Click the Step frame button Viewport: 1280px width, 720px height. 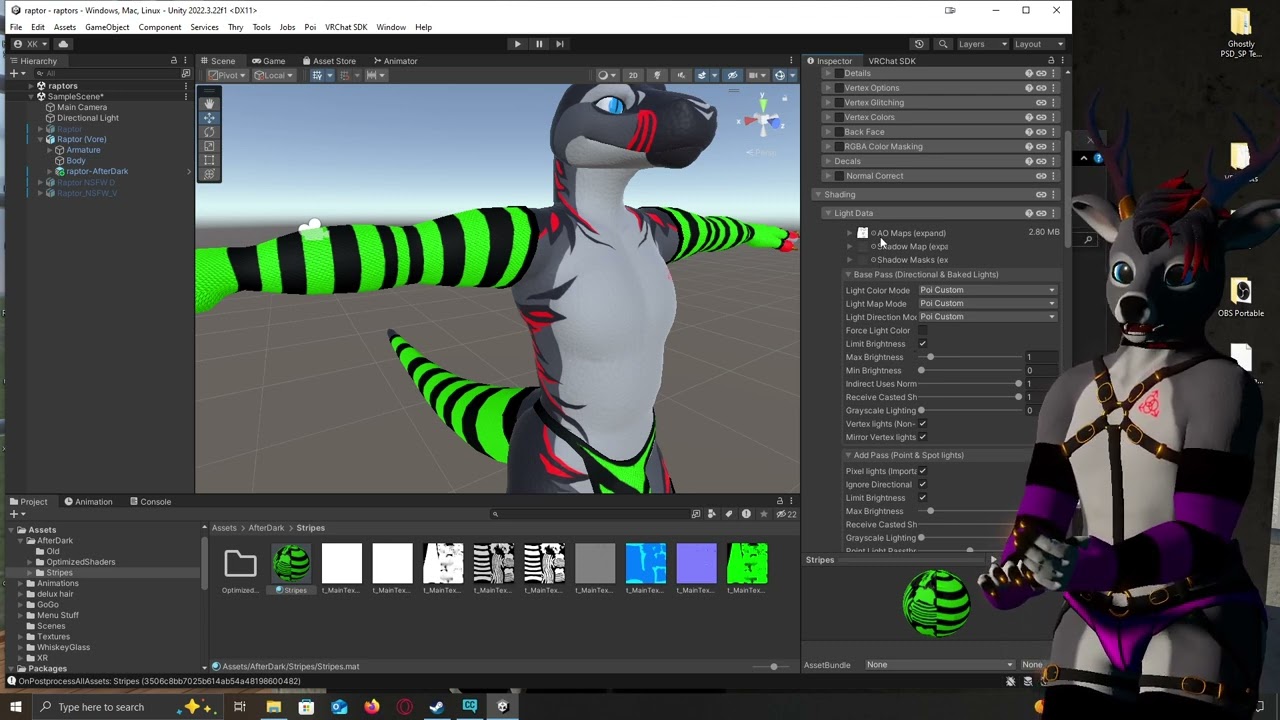[x=560, y=44]
